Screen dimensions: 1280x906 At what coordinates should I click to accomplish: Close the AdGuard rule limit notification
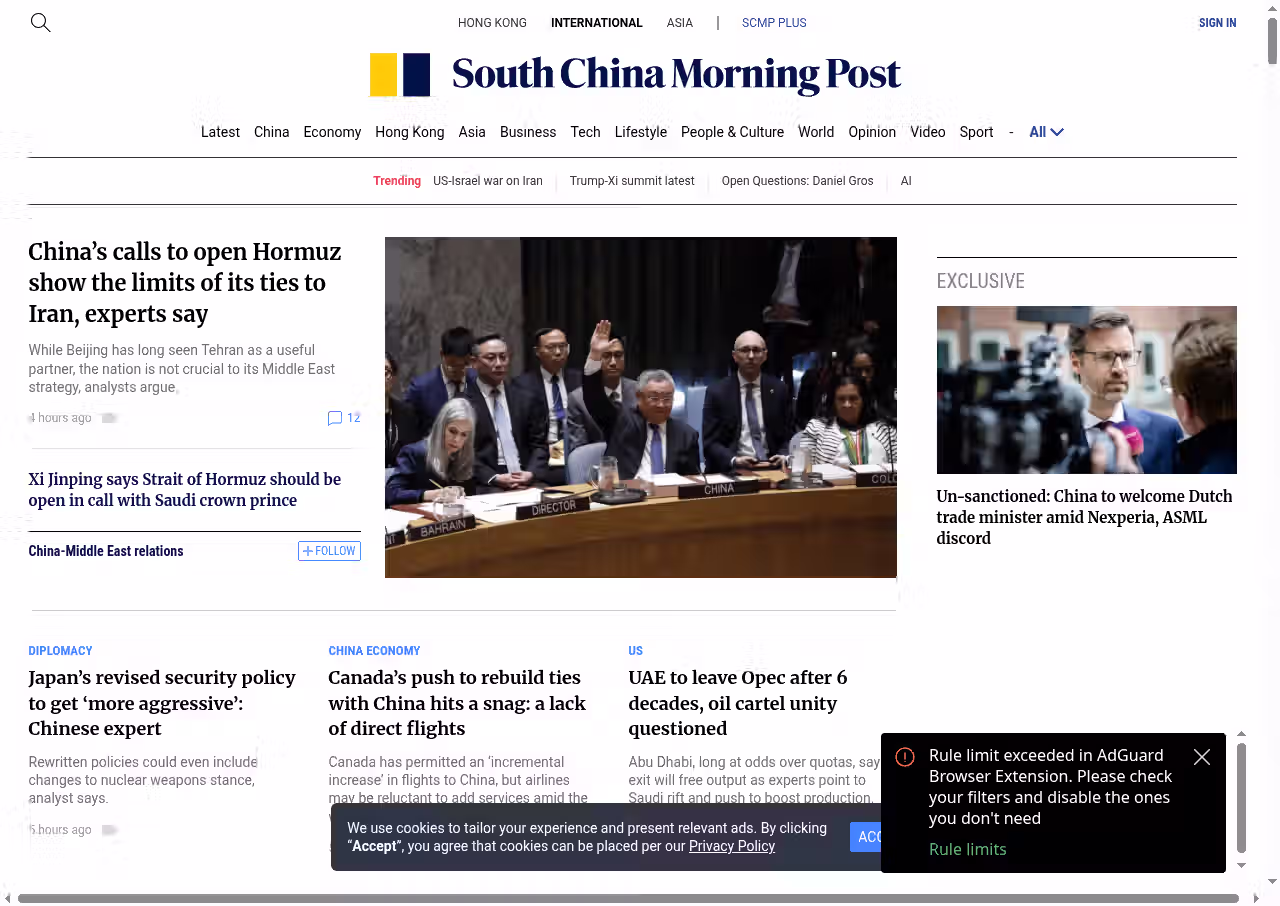[x=1202, y=757]
